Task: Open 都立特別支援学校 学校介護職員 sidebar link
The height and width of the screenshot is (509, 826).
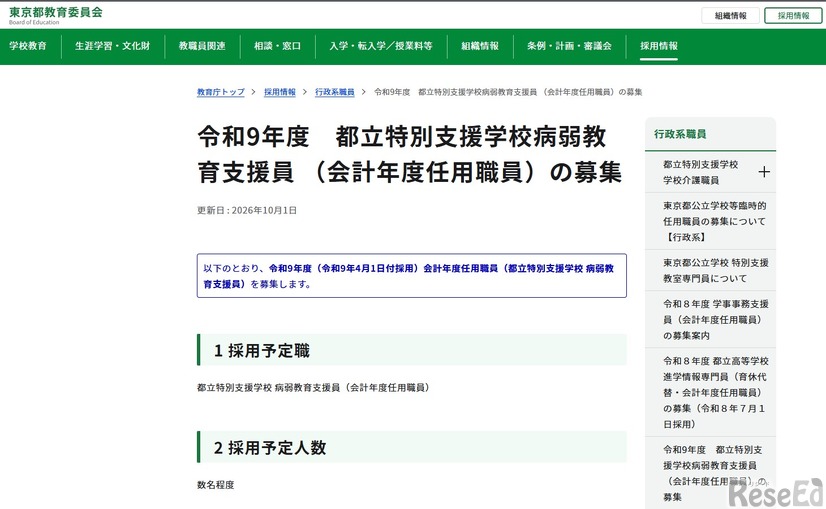Action: [701, 172]
